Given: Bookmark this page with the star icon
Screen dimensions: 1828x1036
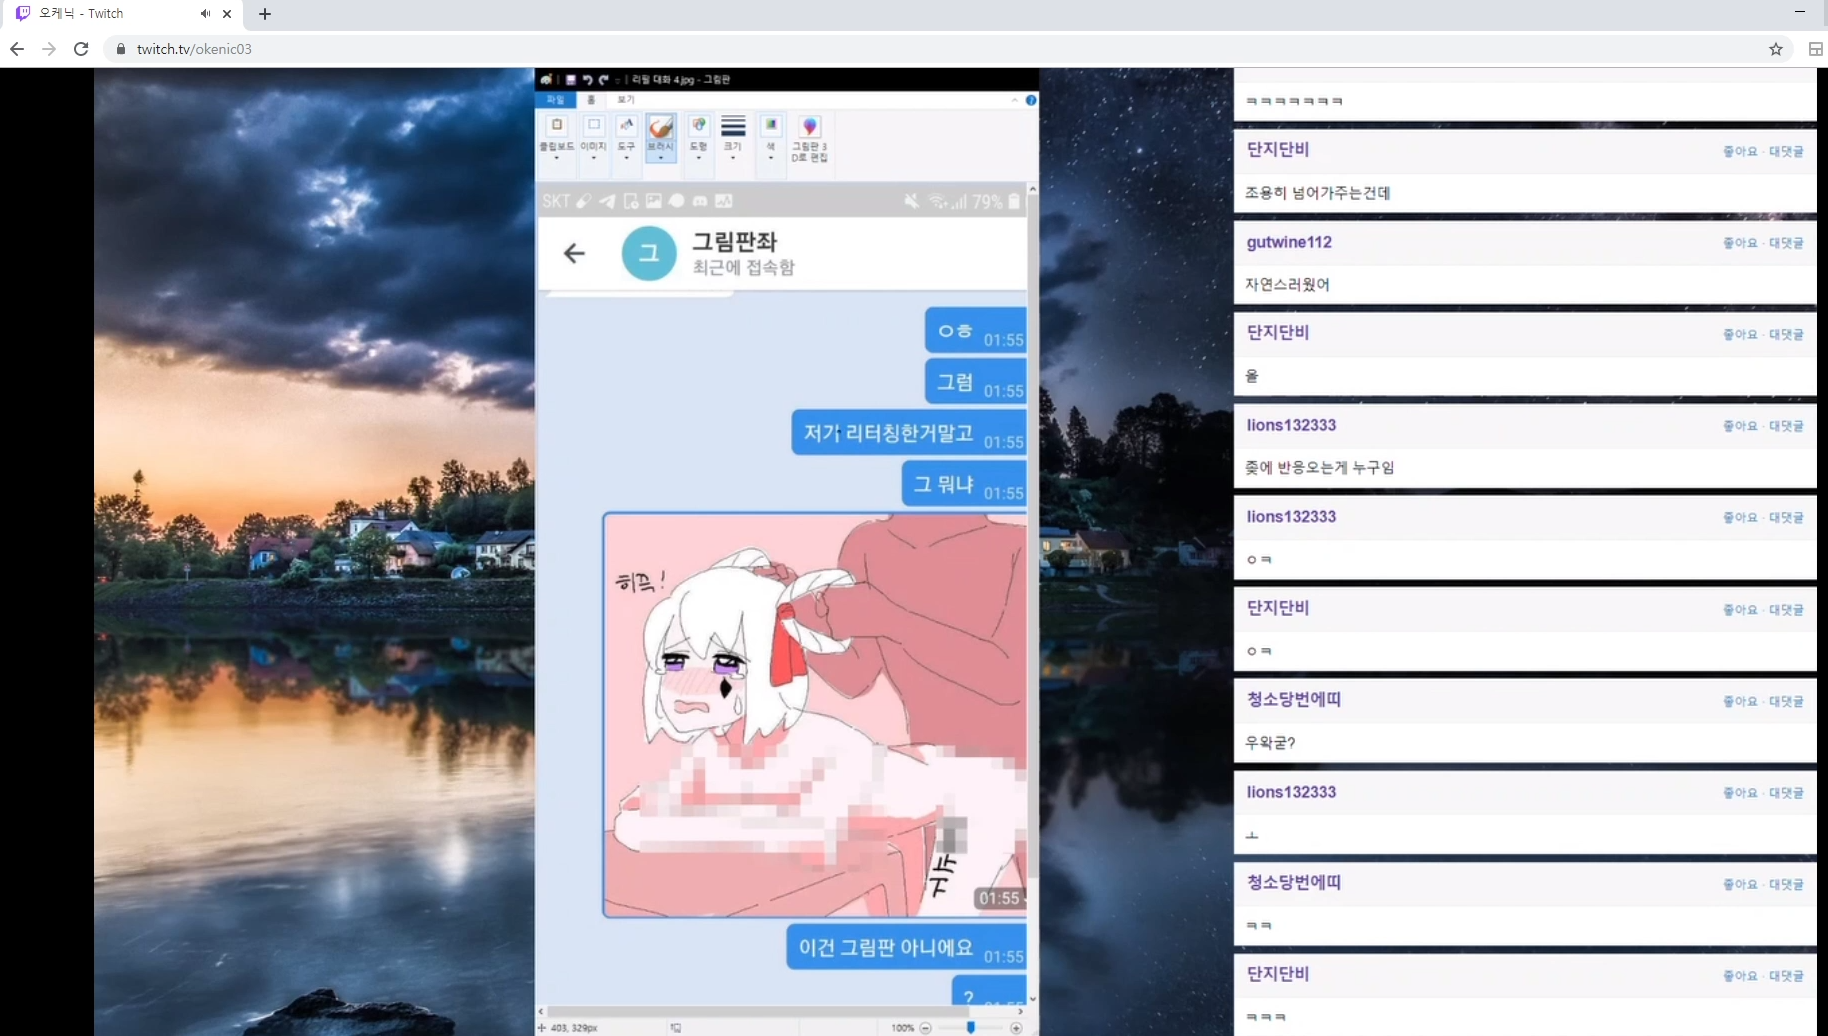Looking at the screenshot, I should pos(1775,49).
